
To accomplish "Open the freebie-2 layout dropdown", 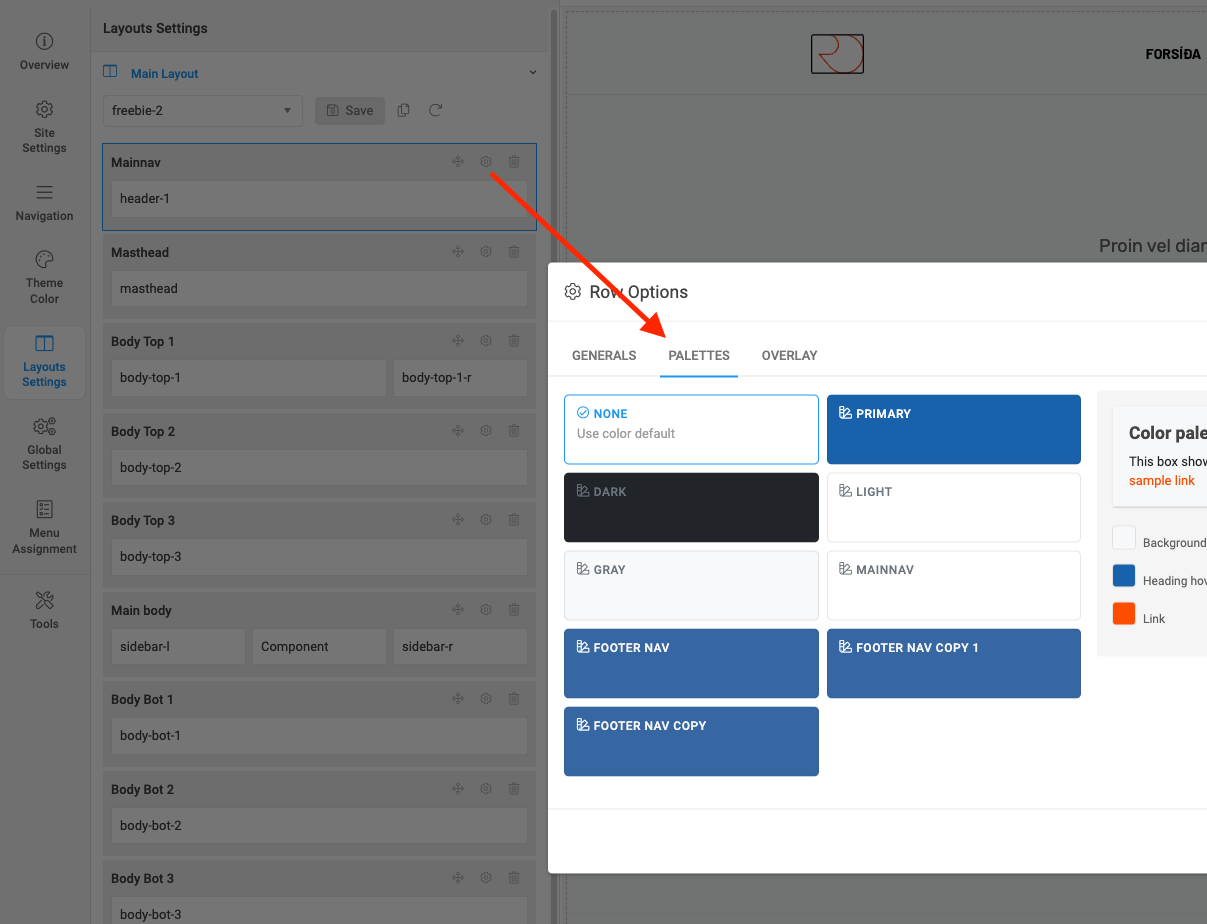I will click(x=203, y=111).
